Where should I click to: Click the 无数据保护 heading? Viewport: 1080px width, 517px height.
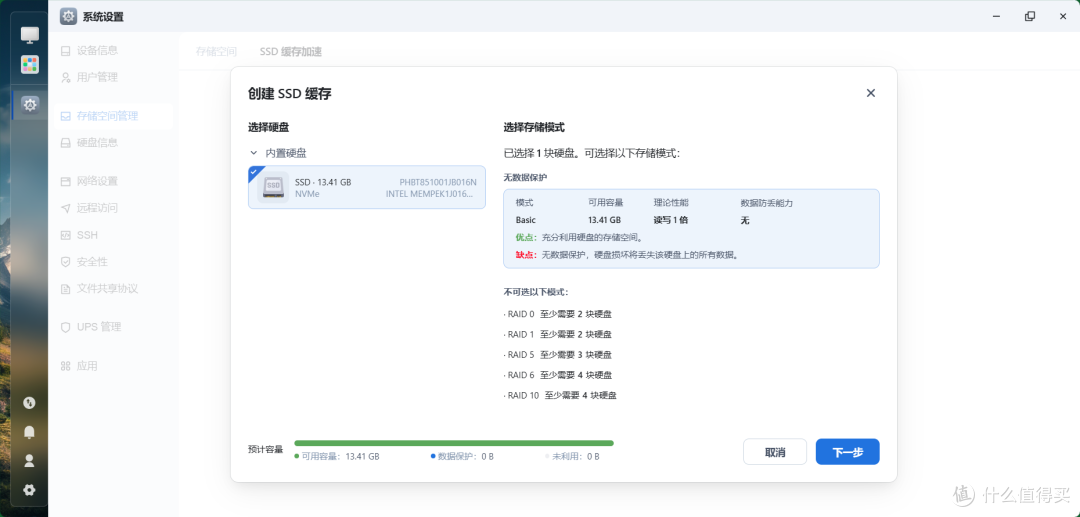[524, 178]
